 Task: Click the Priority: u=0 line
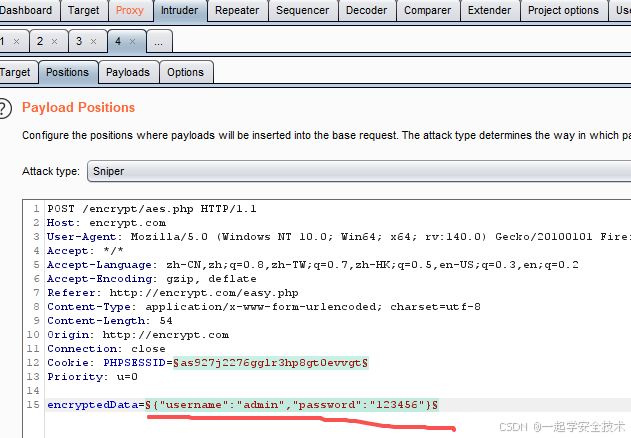pyautogui.click(x=92, y=377)
